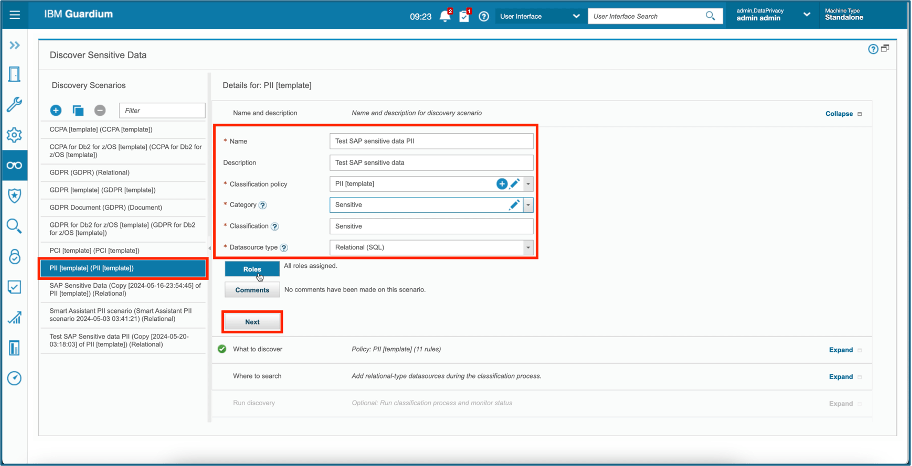This screenshot has width=912, height=466.
Task: Open the Category dropdown arrow
Action: coord(528,205)
